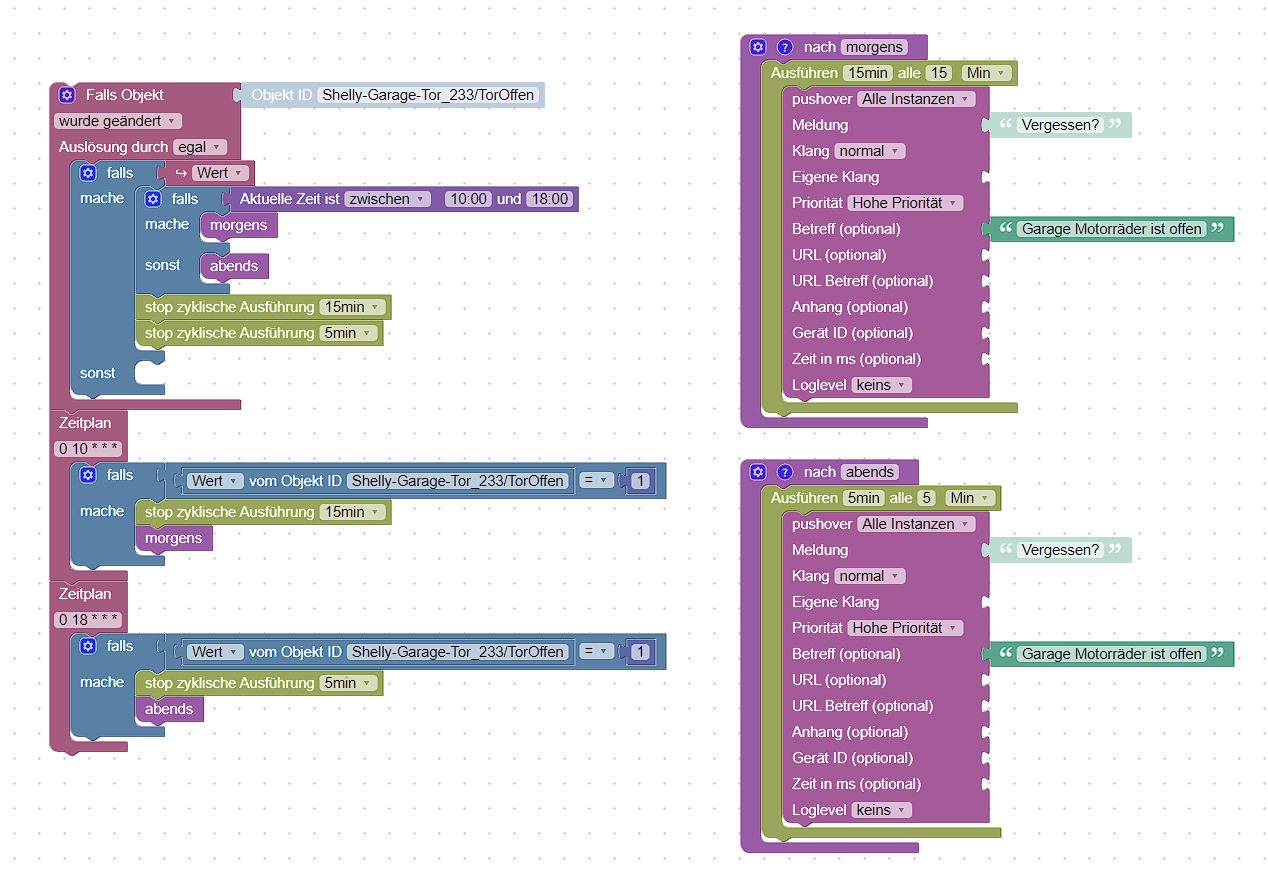Edit interval value 15 in morgens Ausführen
The height and width of the screenshot is (879, 1268).
click(938, 73)
